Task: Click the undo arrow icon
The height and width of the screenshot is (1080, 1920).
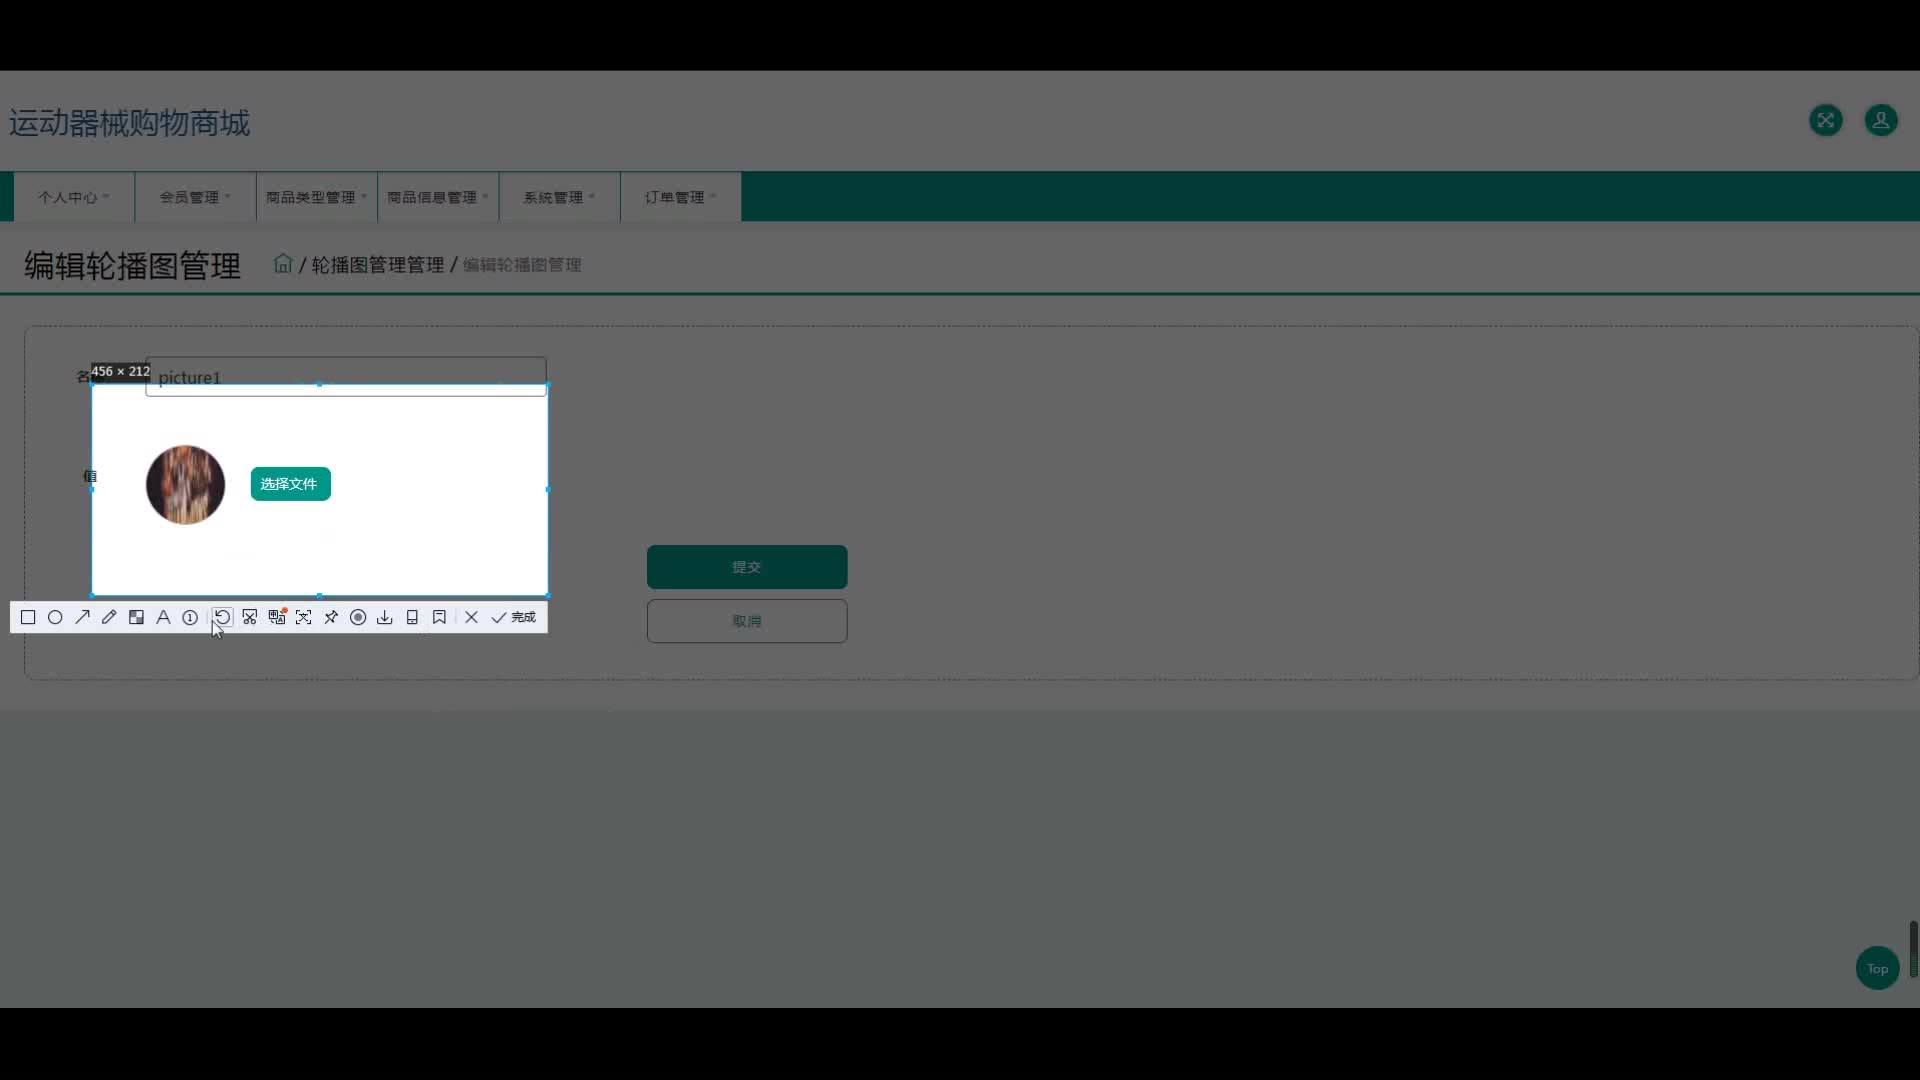Action: pyautogui.click(x=222, y=617)
